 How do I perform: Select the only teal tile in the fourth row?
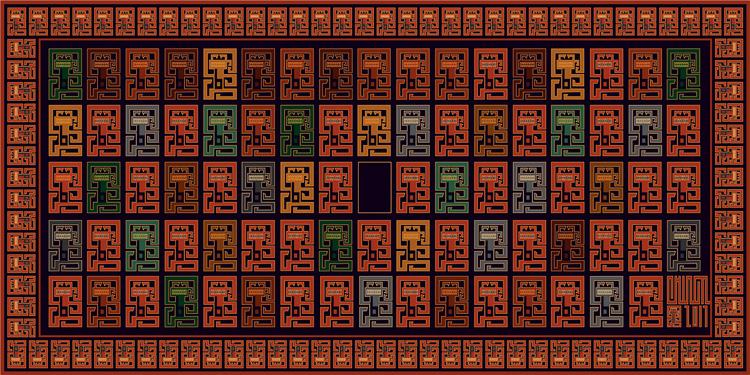143,245
